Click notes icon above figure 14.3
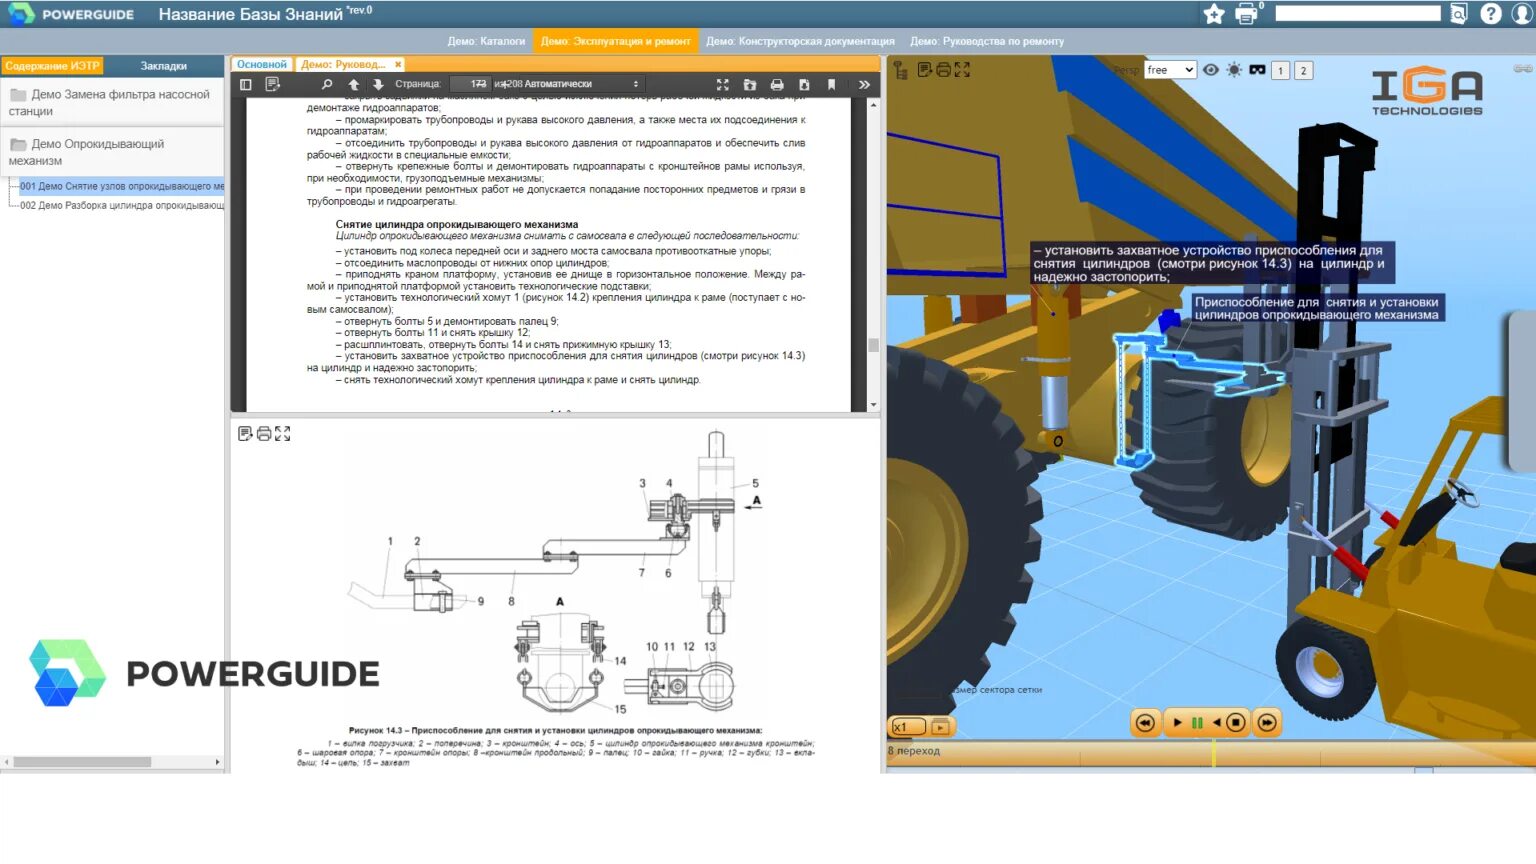The width and height of the screenshot is (1536, 864). tap(245, 433)
